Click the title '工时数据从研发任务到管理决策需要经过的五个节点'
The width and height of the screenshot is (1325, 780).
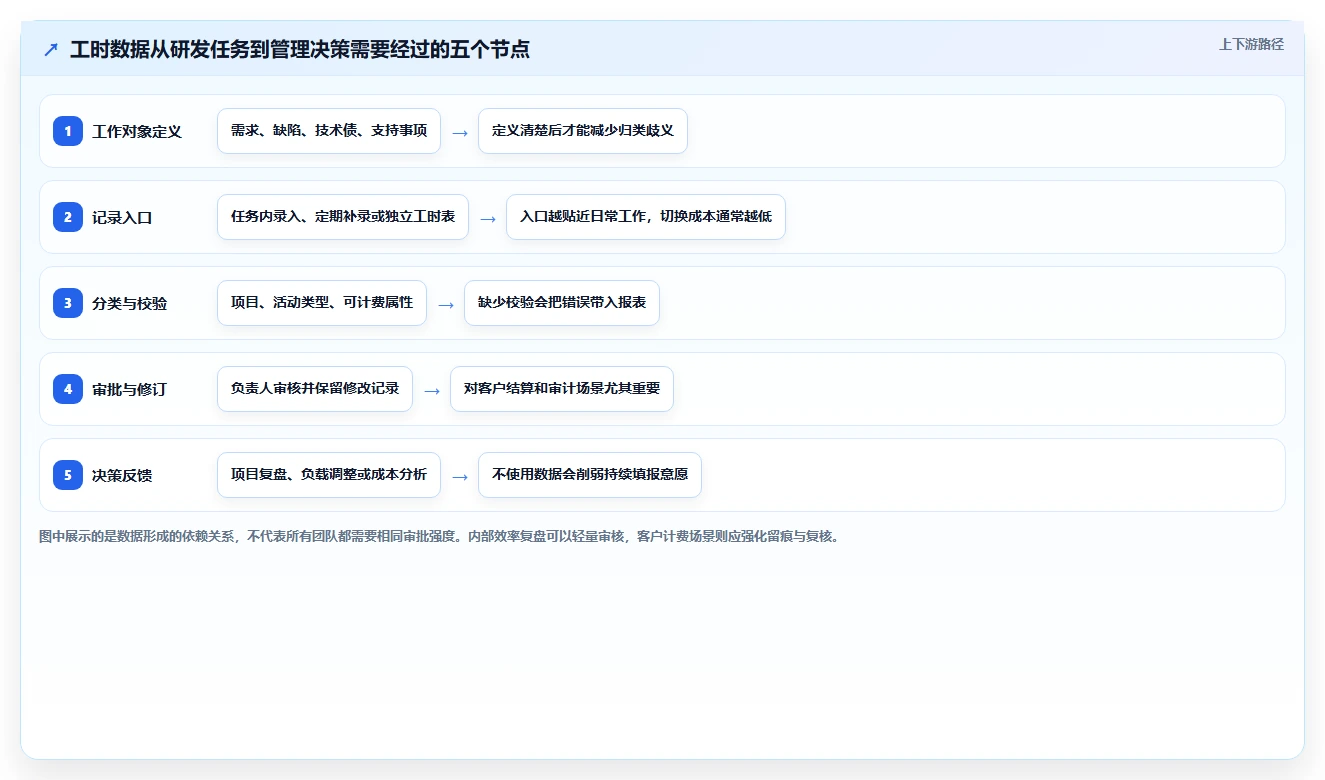(300, 50)
